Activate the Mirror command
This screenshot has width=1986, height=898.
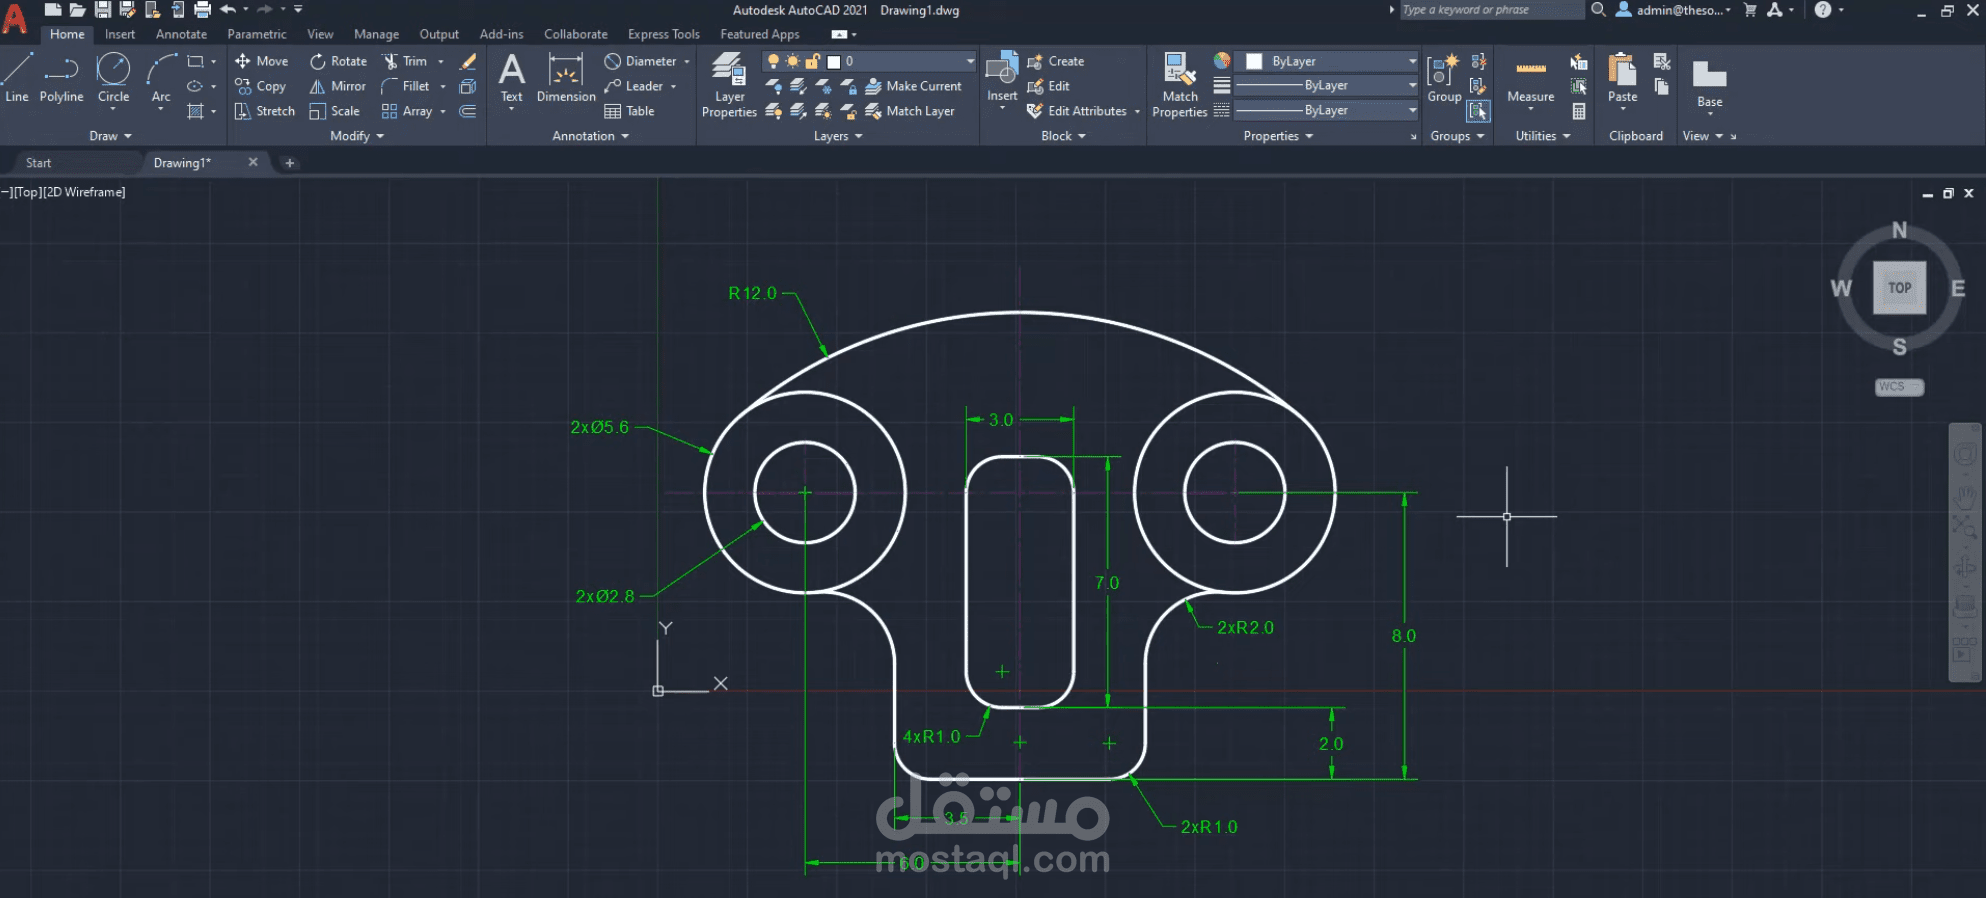click(337, 86)
